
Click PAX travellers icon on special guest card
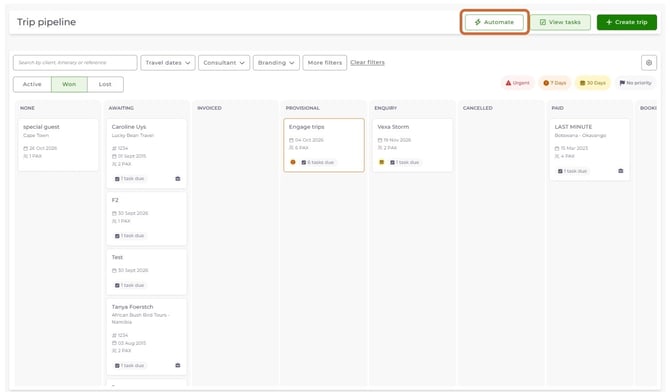25,156
